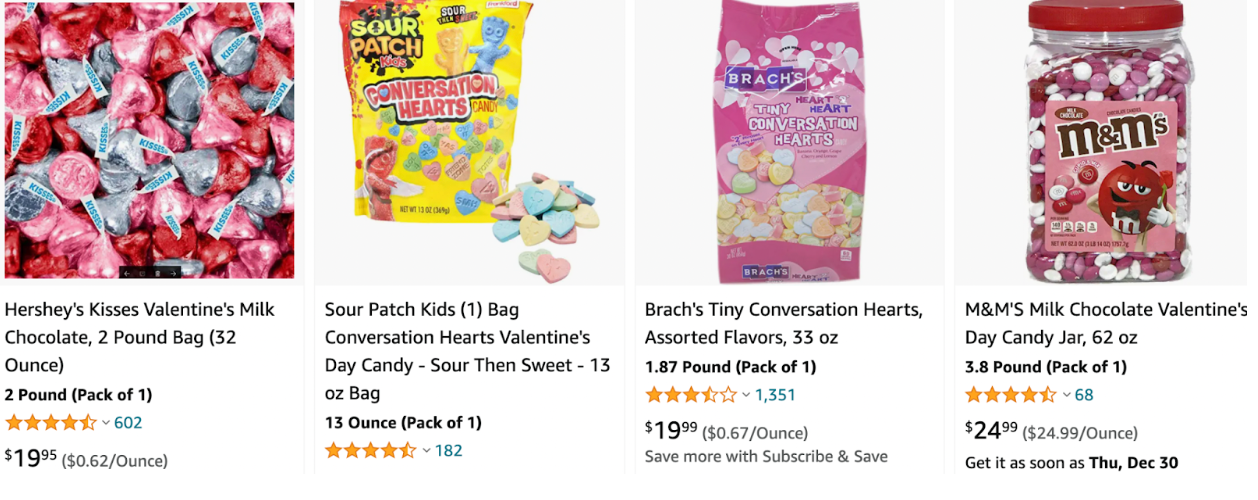Click the left arrow on Hershey's image overlay

pos(129,272)
